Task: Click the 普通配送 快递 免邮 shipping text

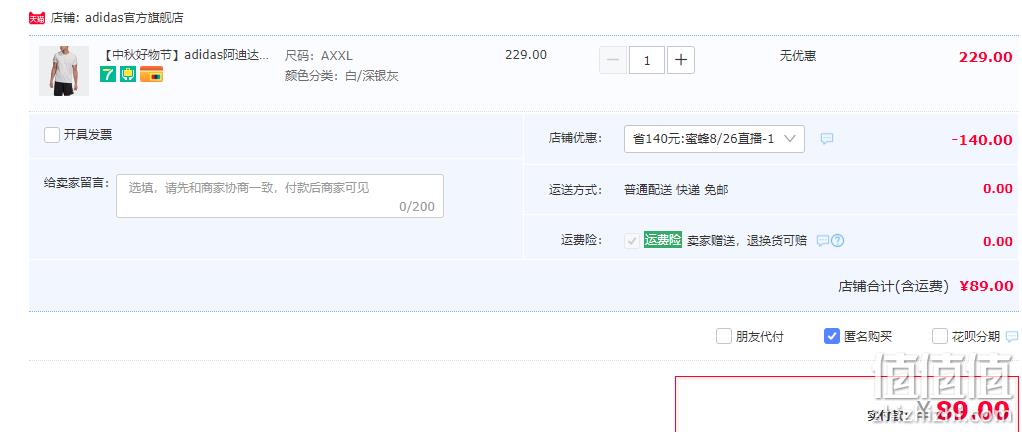Action: [x=676, y=190]
